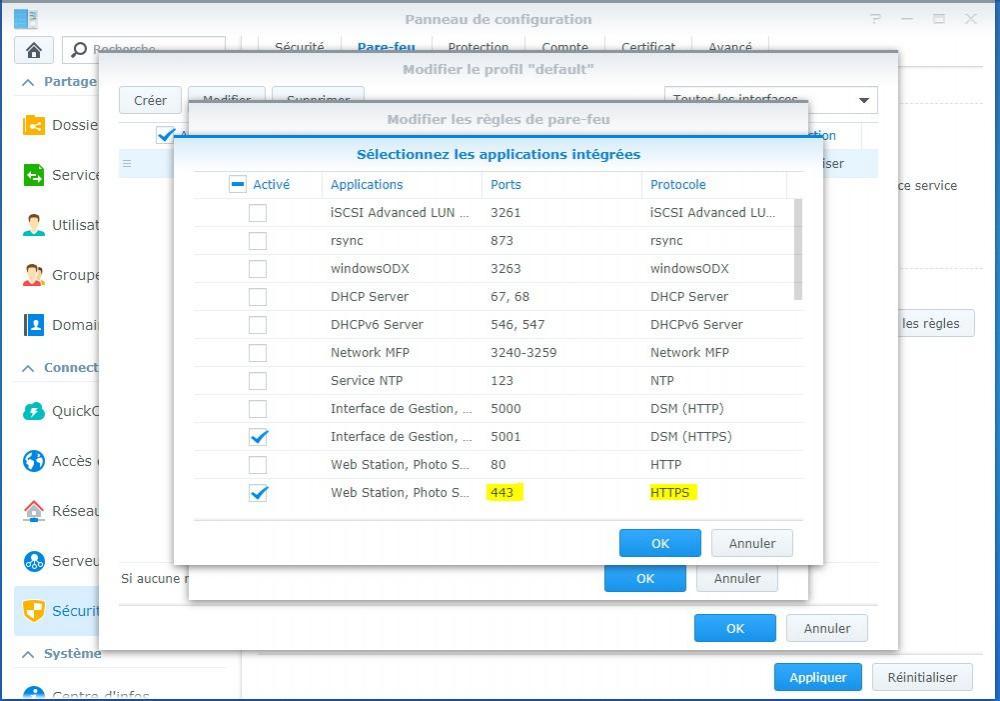
Task: Click Annuler in the profile default dialog
Action: coord(827,628)
